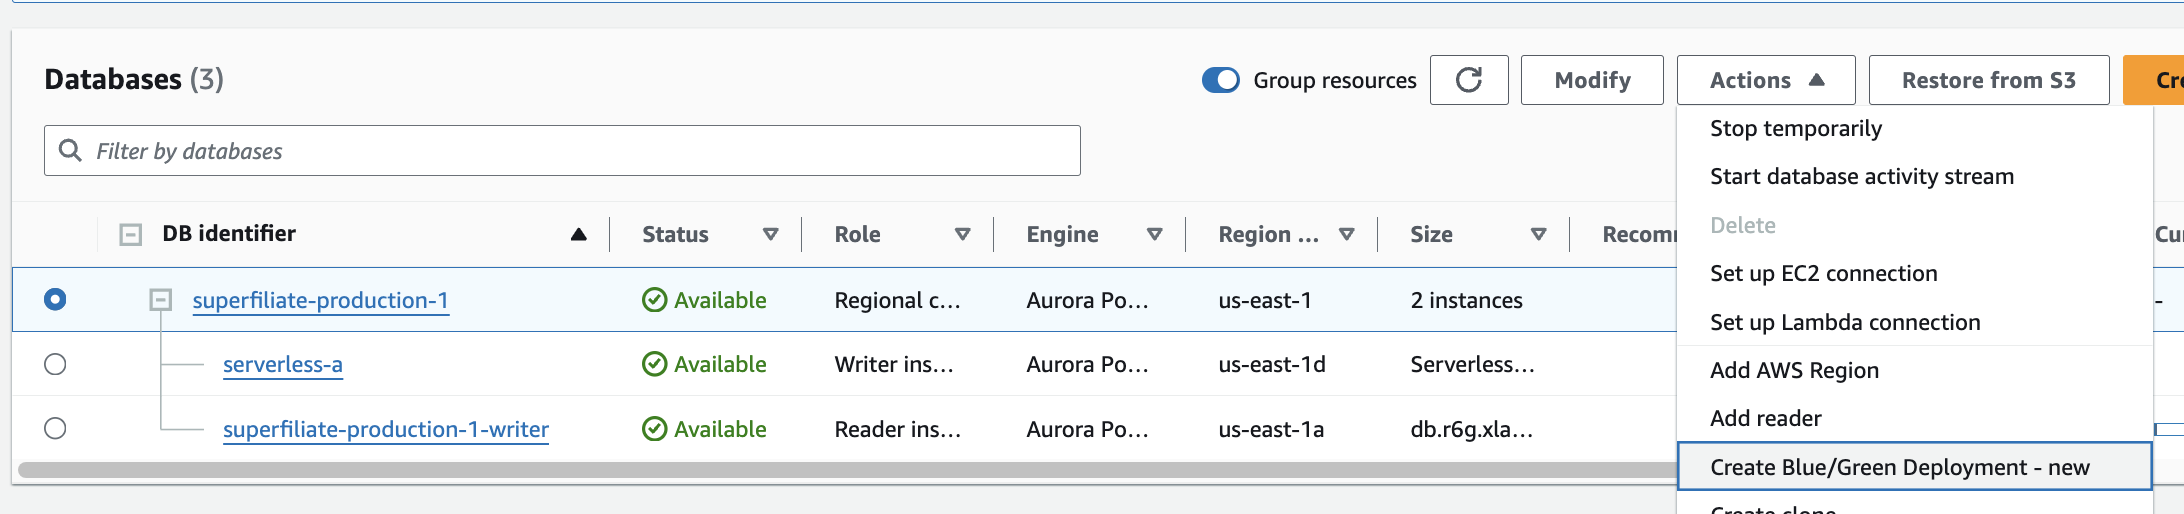Viewport: 2184px width, 514px height.
Task: Click the 'Serverless…' size cell
Action: click(x=1472, y=364)
